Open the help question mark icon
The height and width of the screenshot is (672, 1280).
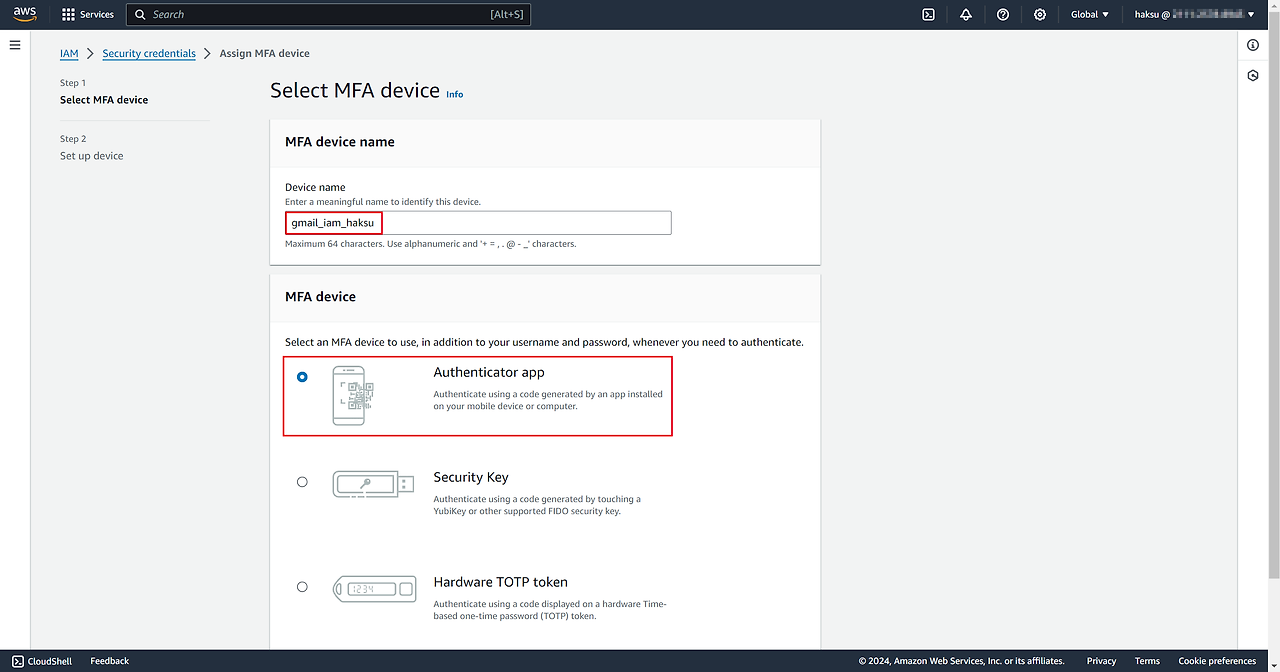[1003, 14]
